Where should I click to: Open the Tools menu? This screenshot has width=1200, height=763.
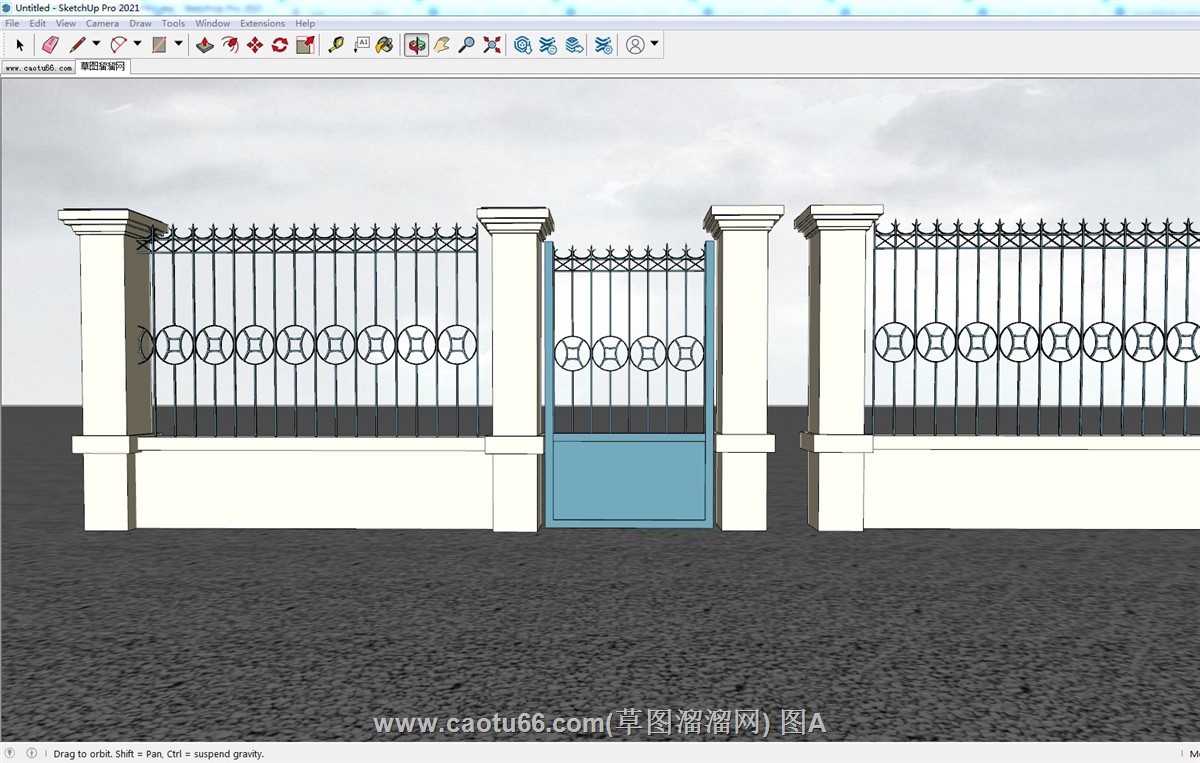coord(173,23)
